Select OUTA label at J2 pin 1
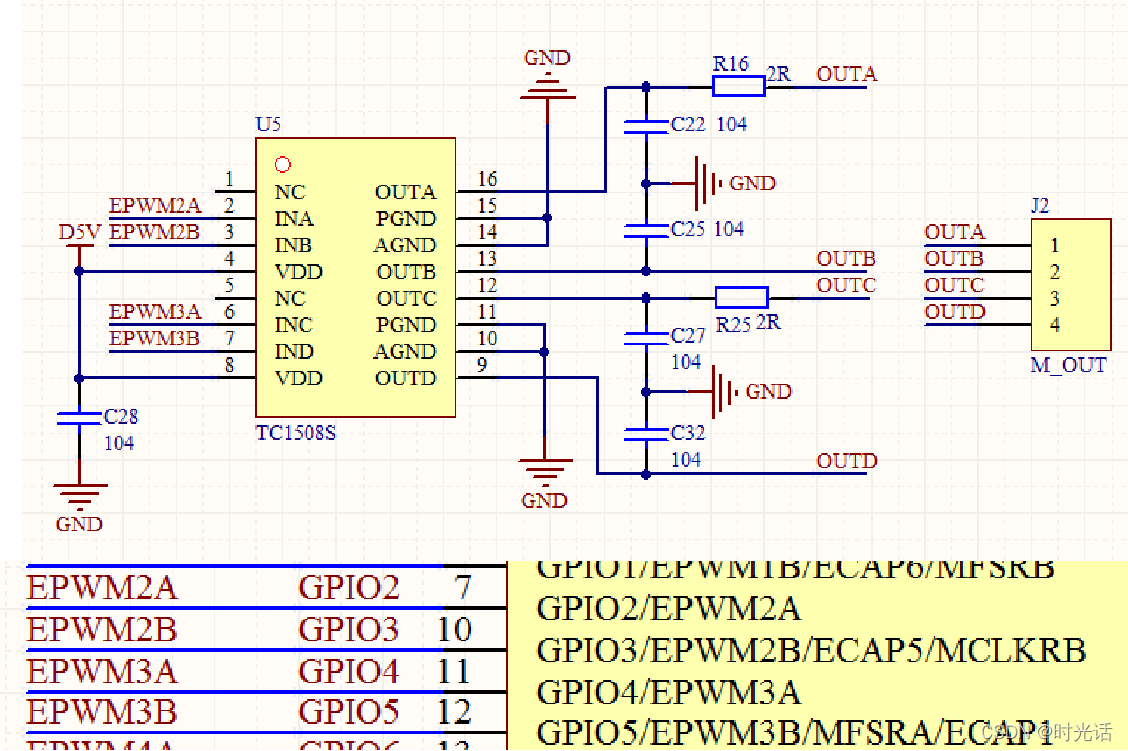 pyautogui.click(x=955, y=232)
